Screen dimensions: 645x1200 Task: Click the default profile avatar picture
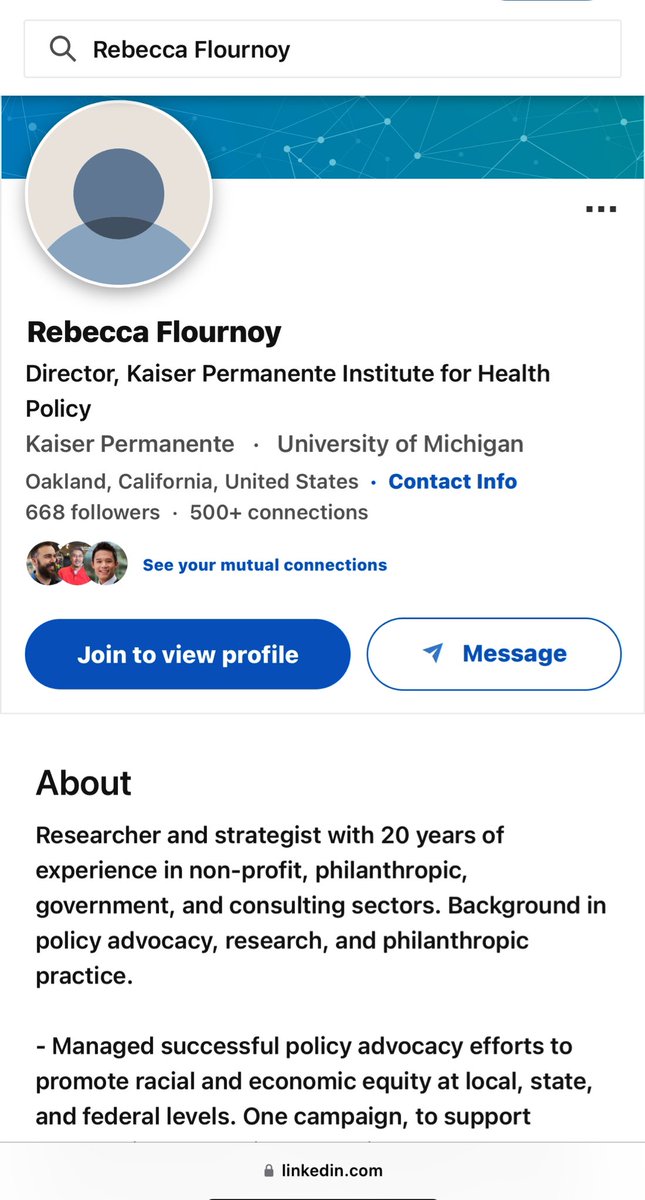click(x=118, y=193)
